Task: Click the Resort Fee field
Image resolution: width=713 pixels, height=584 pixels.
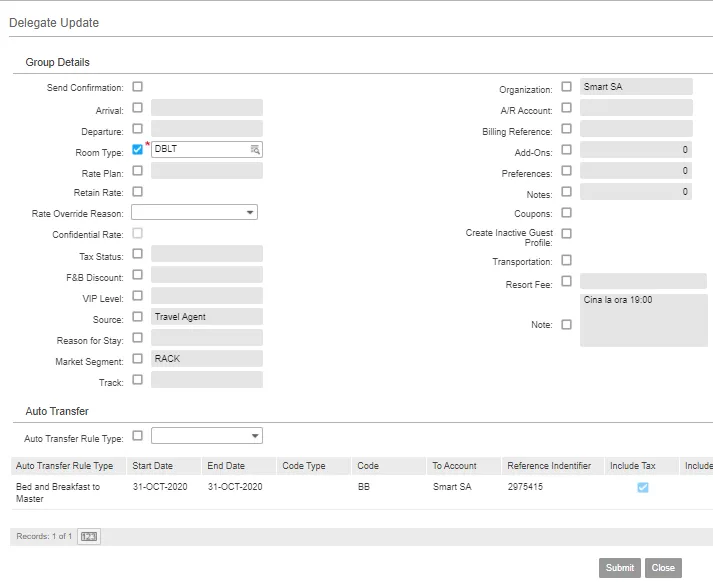Action: click(643, 281)
